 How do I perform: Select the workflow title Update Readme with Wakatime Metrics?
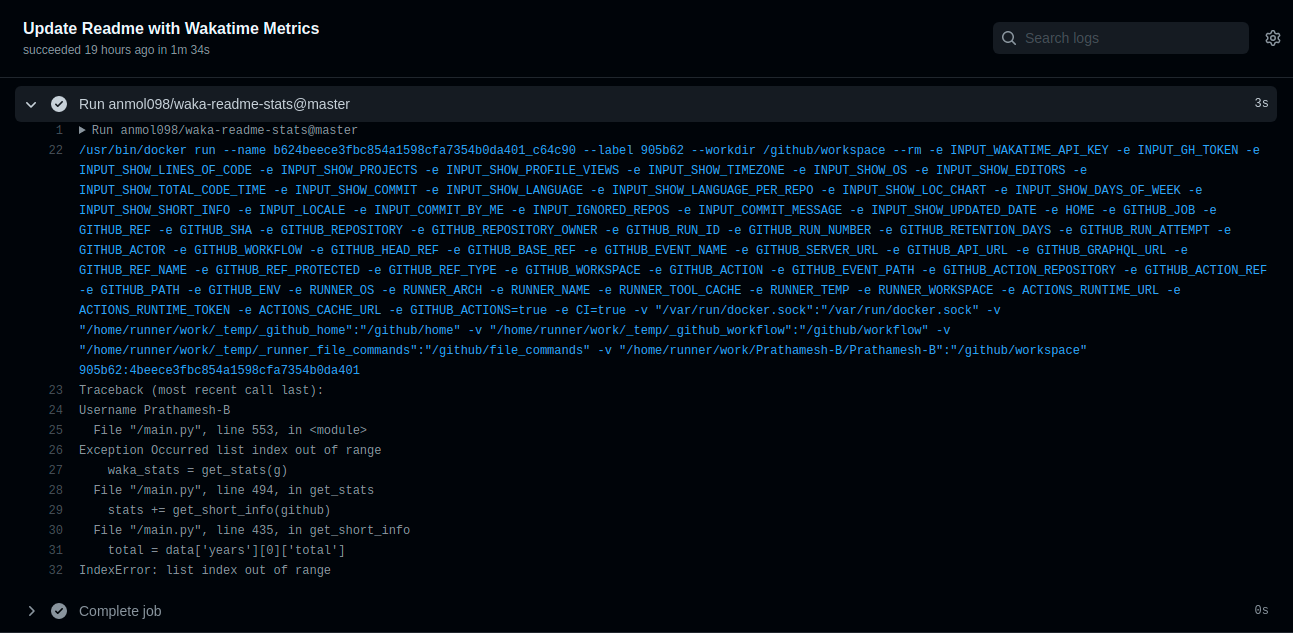[x=170, y=28]
